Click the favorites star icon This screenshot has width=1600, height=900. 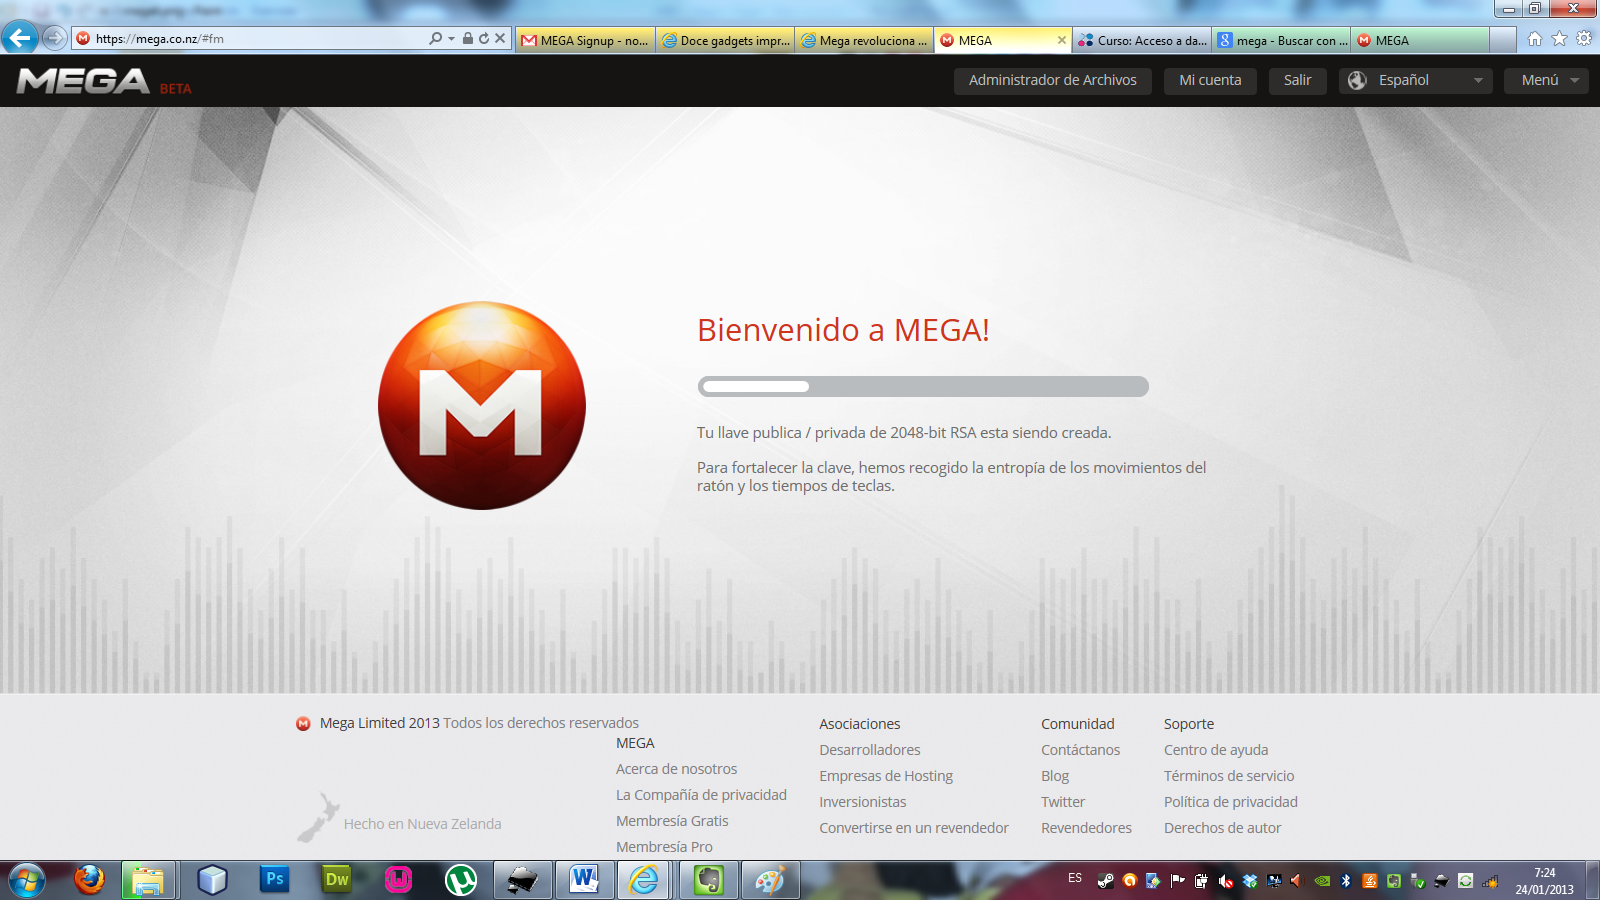click(1560, 36)
